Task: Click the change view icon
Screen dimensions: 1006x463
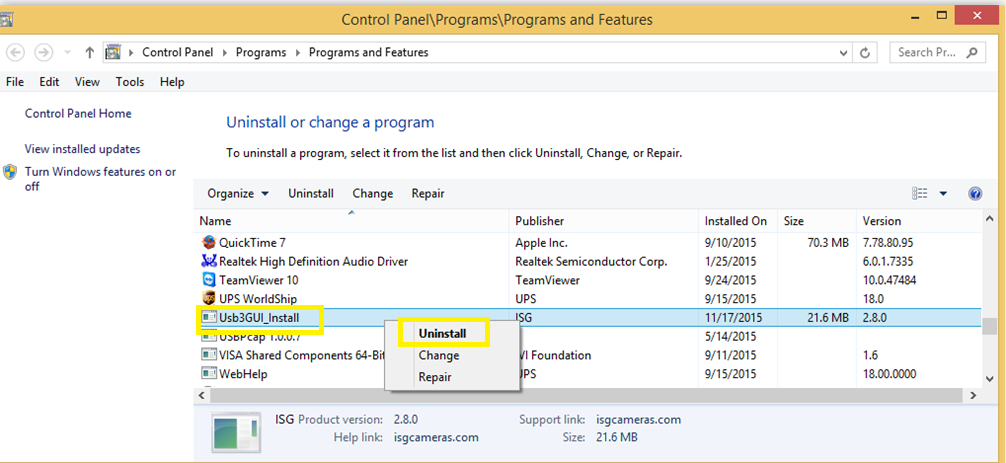Action: (x=919, y=194)
